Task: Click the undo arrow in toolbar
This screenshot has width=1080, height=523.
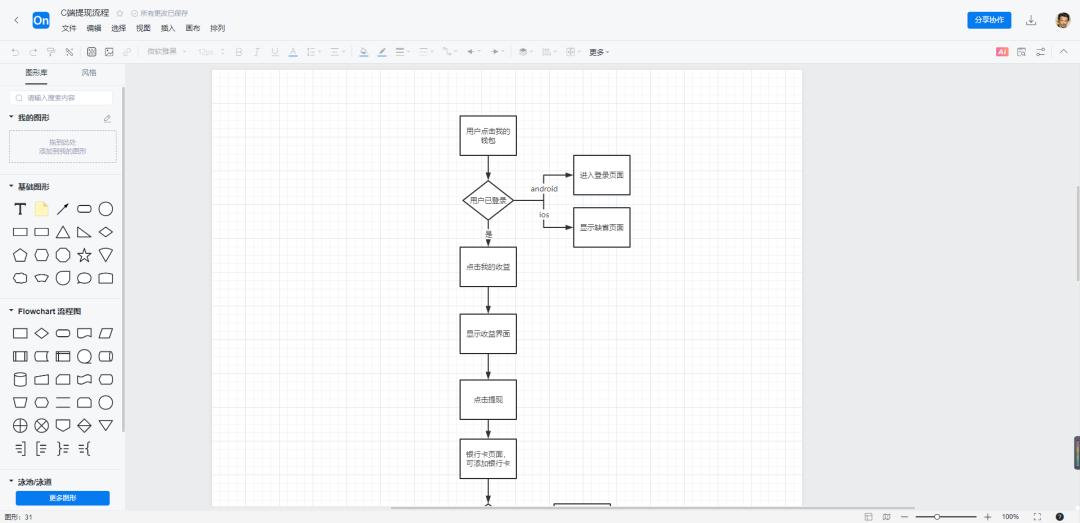Action: [15, 51]
